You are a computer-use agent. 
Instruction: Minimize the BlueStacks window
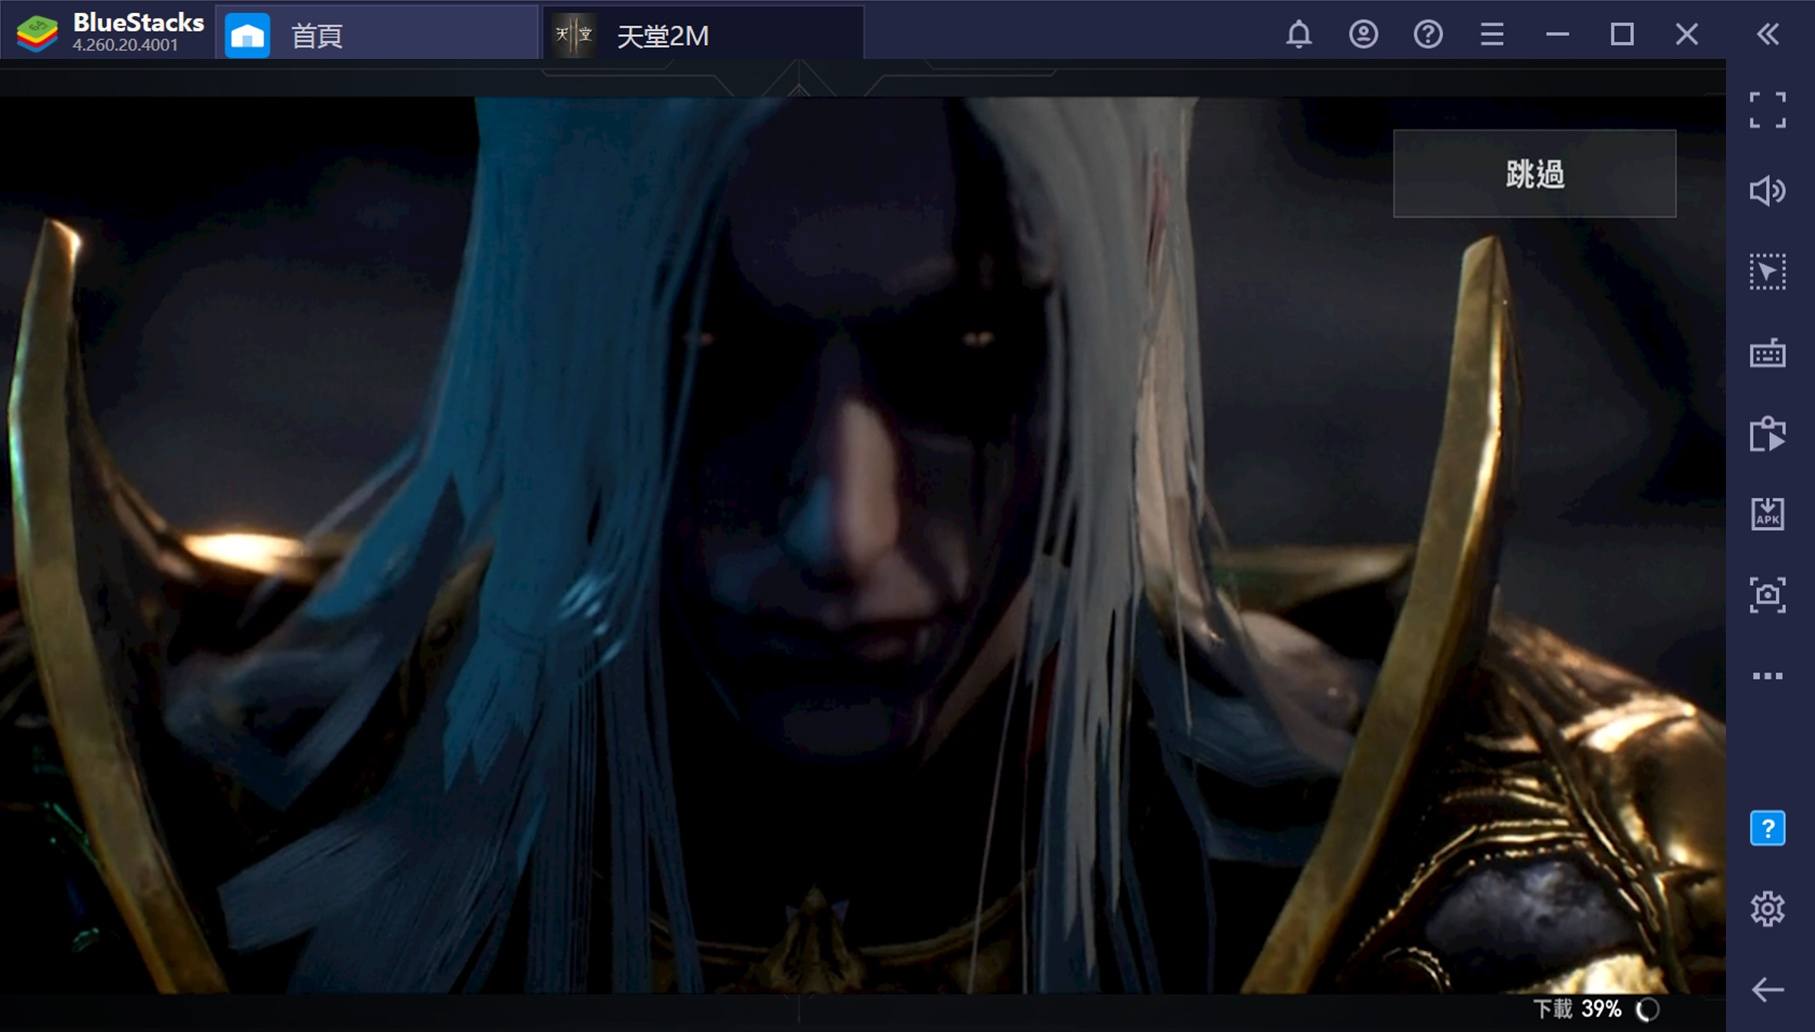pyautogui.click(x=1557, y=34)
